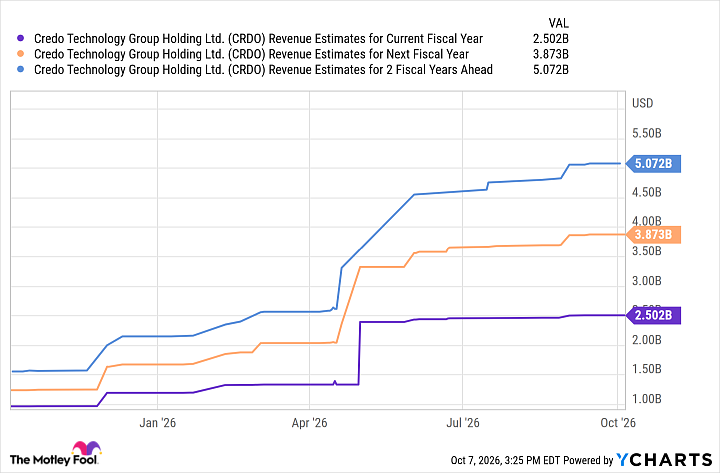The width and height of the screenshot is (720, 473).
Task: Click the Apr '26 x-axis label
Action: (309, 422)
